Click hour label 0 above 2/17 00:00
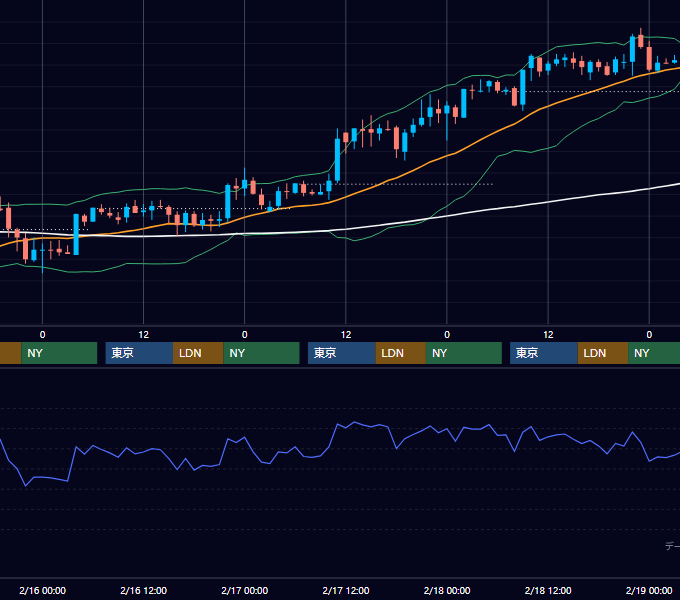The height and width of the screenshot is (600, 680). pos(245,335)
